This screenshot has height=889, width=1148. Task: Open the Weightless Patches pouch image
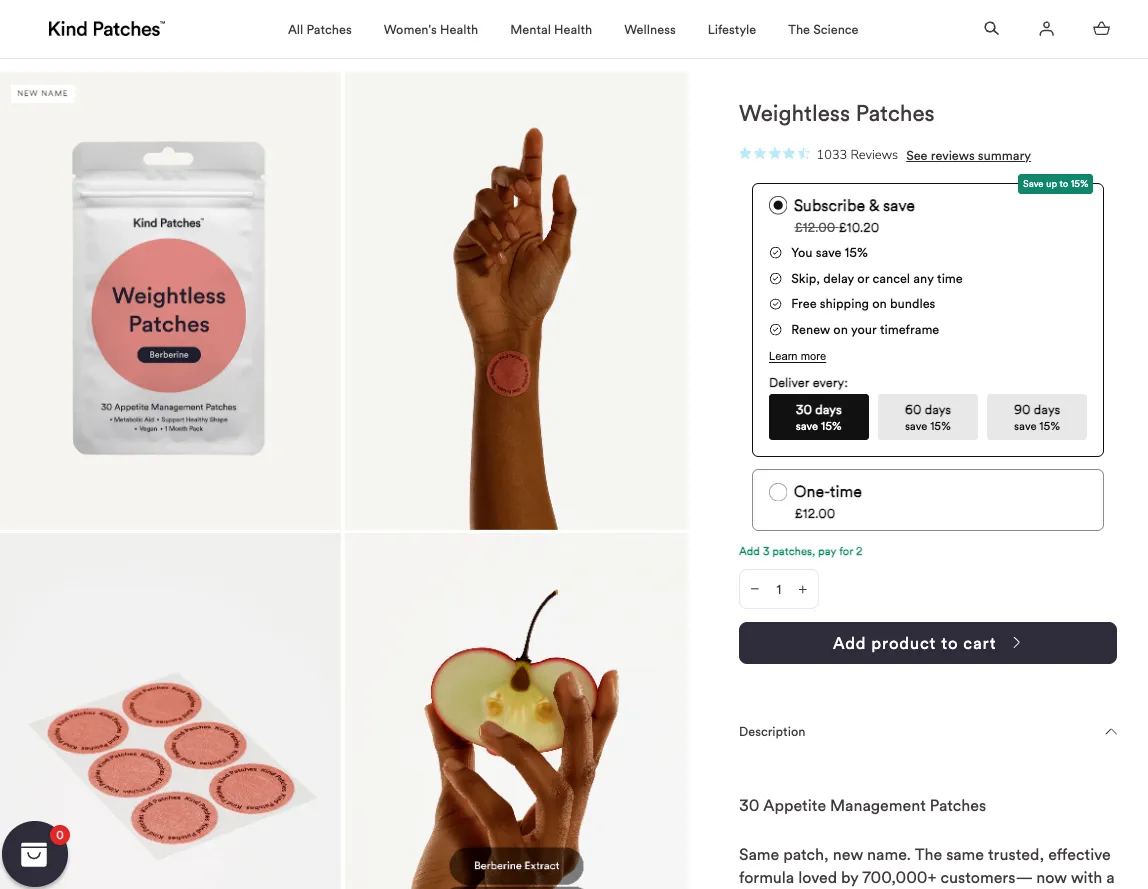169,298
